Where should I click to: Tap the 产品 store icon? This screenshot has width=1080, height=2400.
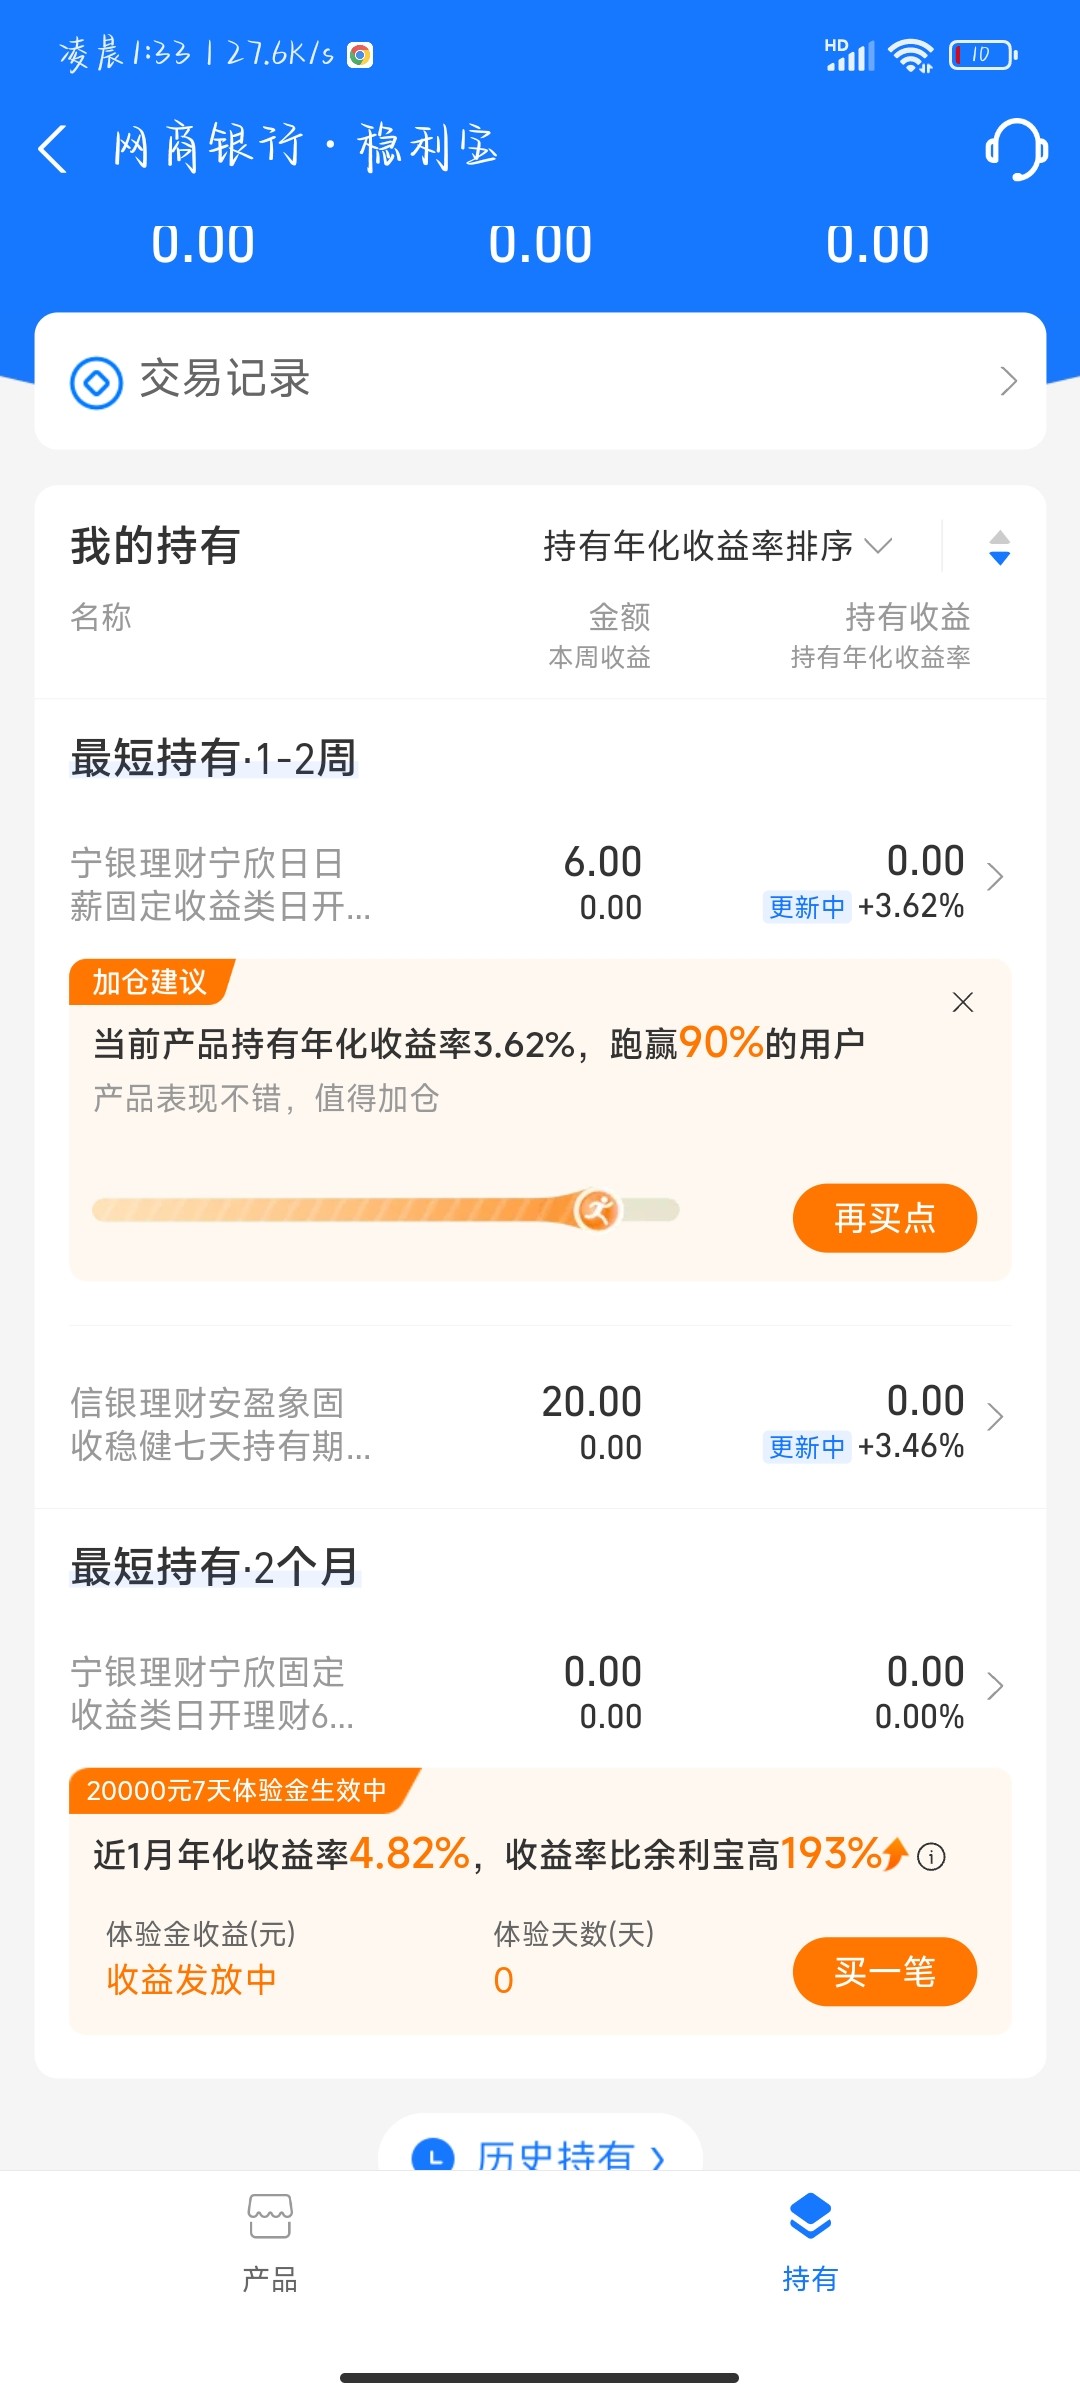click(x=270, y=2217)
